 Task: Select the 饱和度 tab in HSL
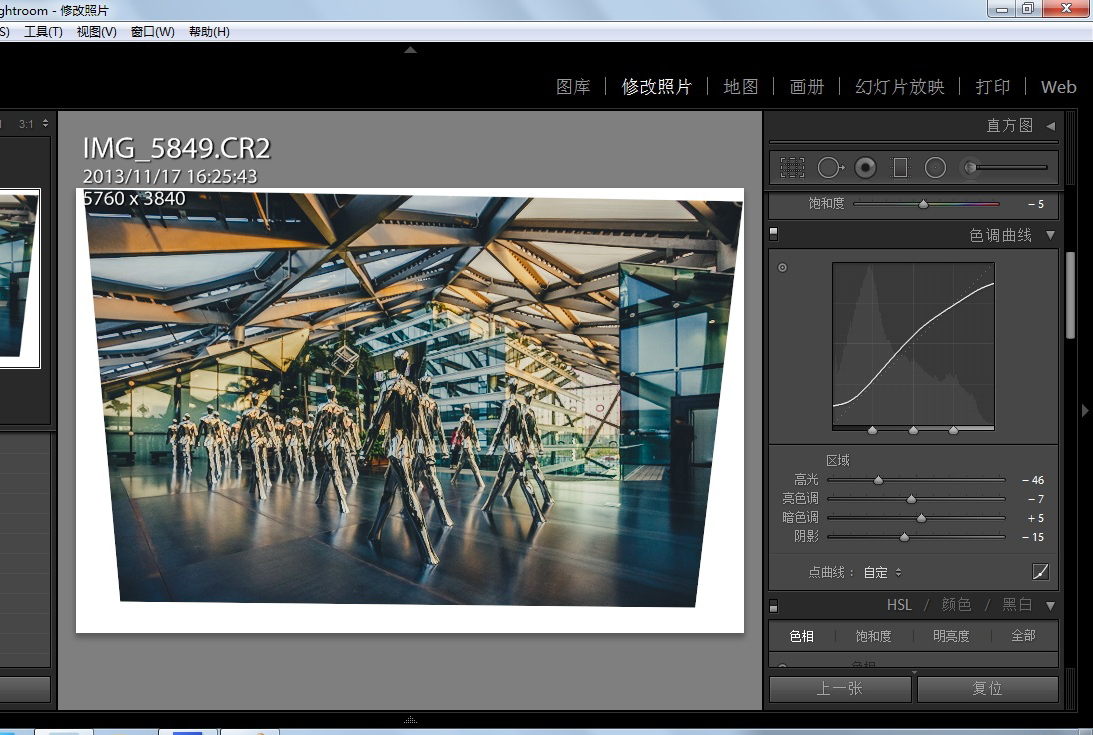[873, 636]
